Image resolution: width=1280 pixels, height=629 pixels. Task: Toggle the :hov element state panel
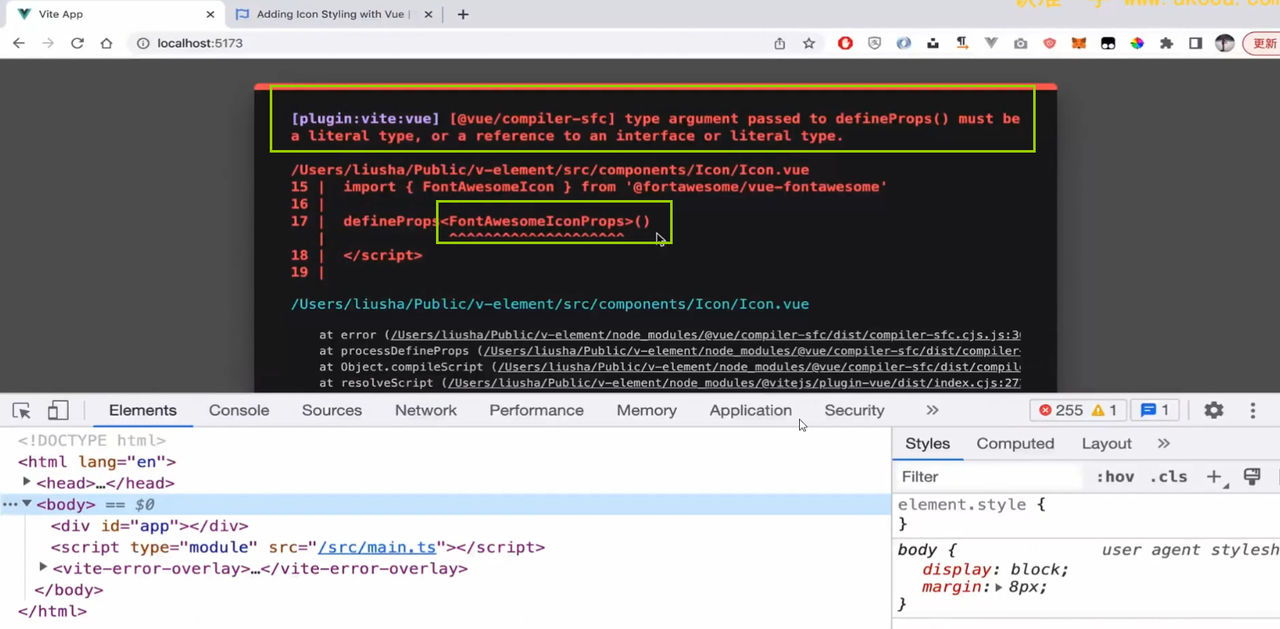click(1115, 477)
